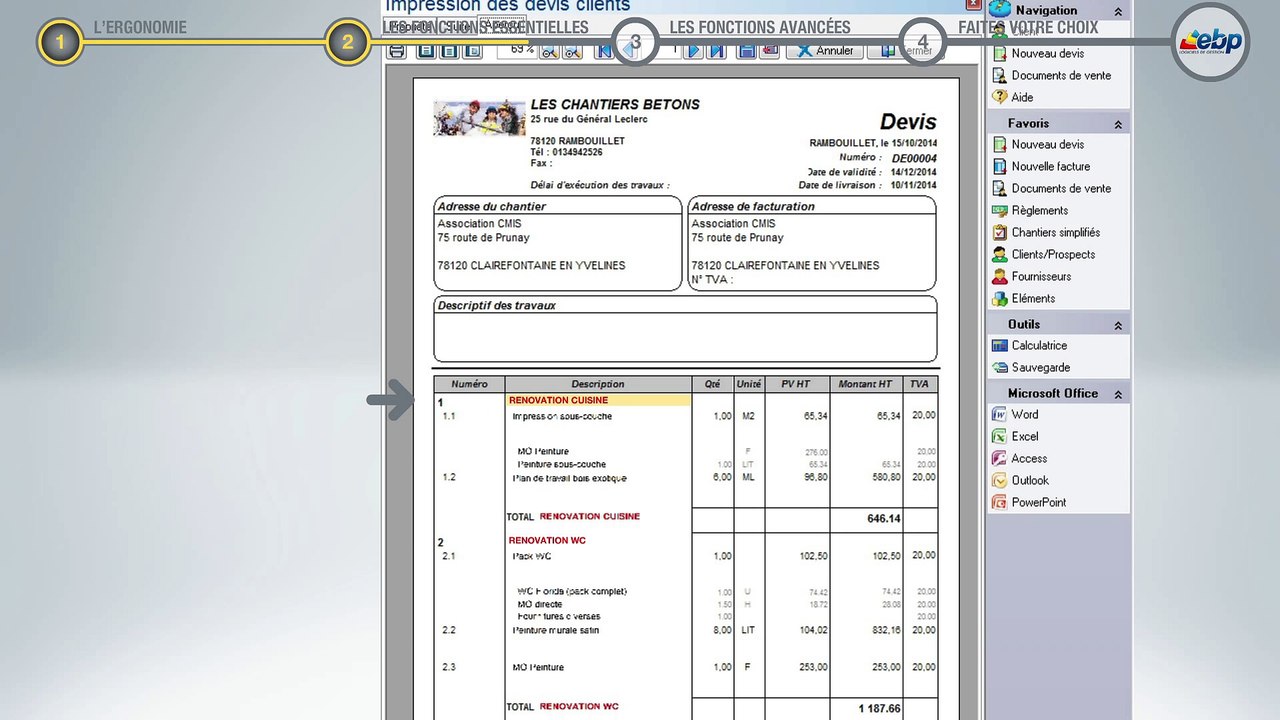This screenshot has width=1280, height=720.
Task: Click the total amount 1 187.66
Action: click(x=879, y=709)
